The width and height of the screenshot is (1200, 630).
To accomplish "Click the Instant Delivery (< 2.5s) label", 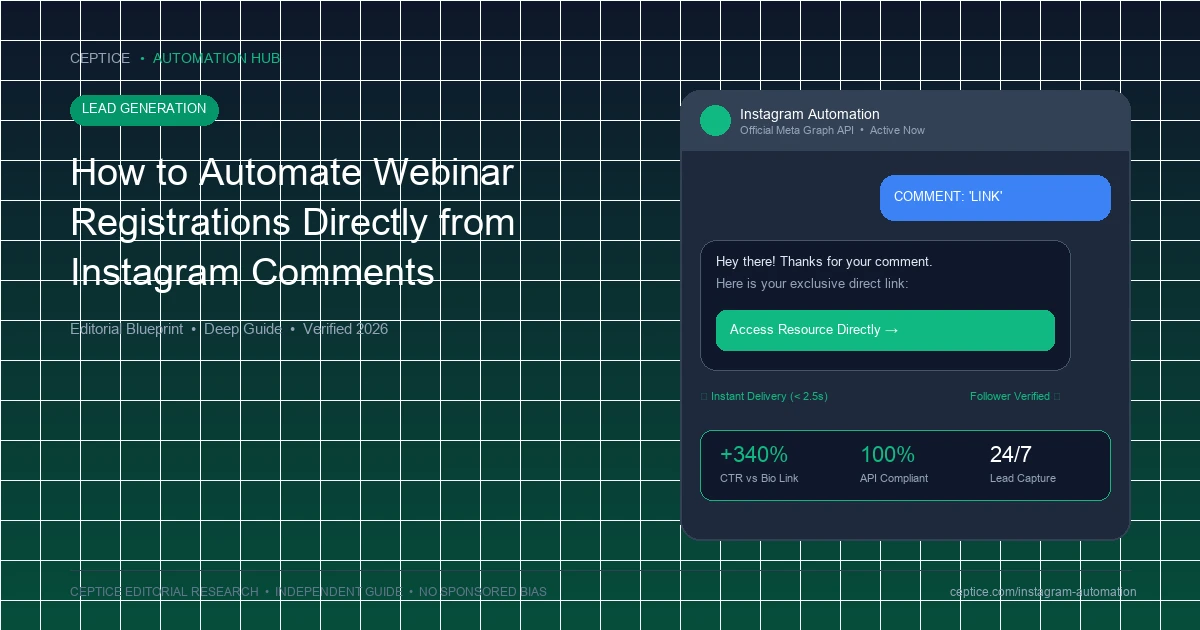I will pyautogui.click(x=769, y=396).
